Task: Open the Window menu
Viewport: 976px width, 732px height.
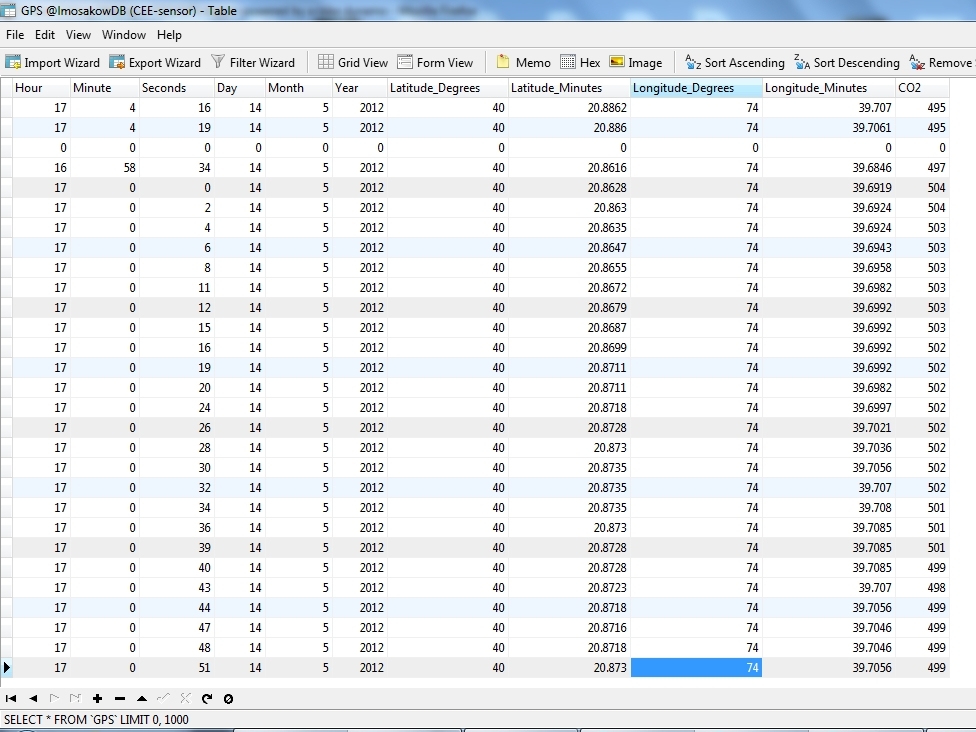Action: point(123,35)
